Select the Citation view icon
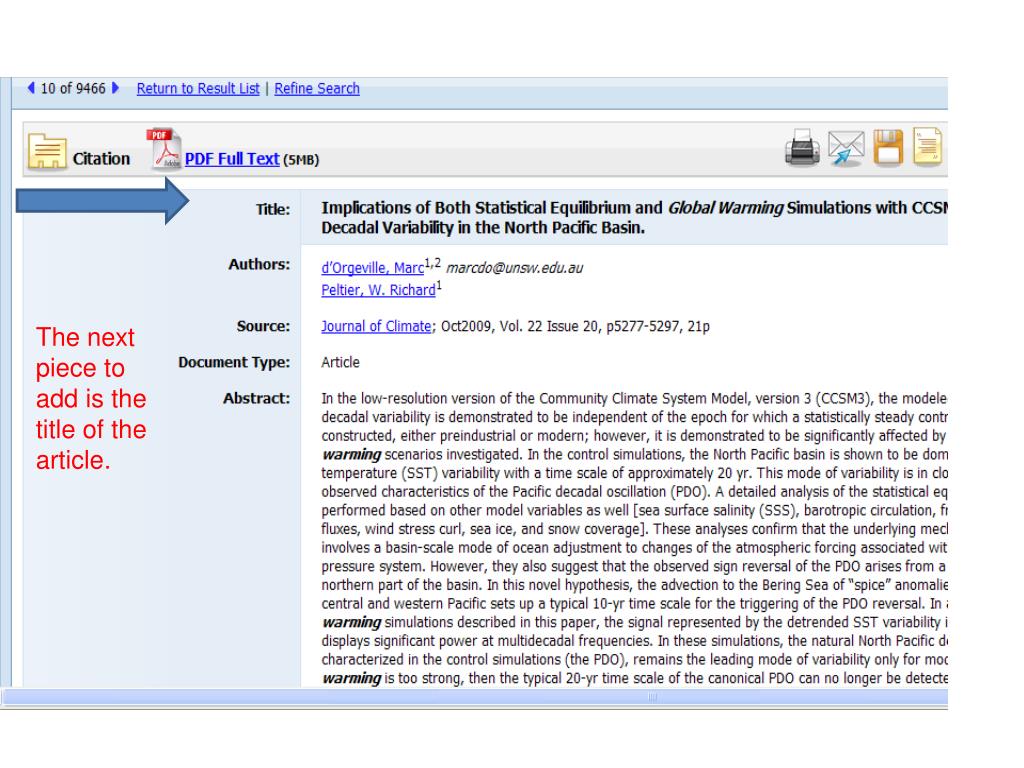The height and width of the screenshot is (768, 1024). [46, 151]
